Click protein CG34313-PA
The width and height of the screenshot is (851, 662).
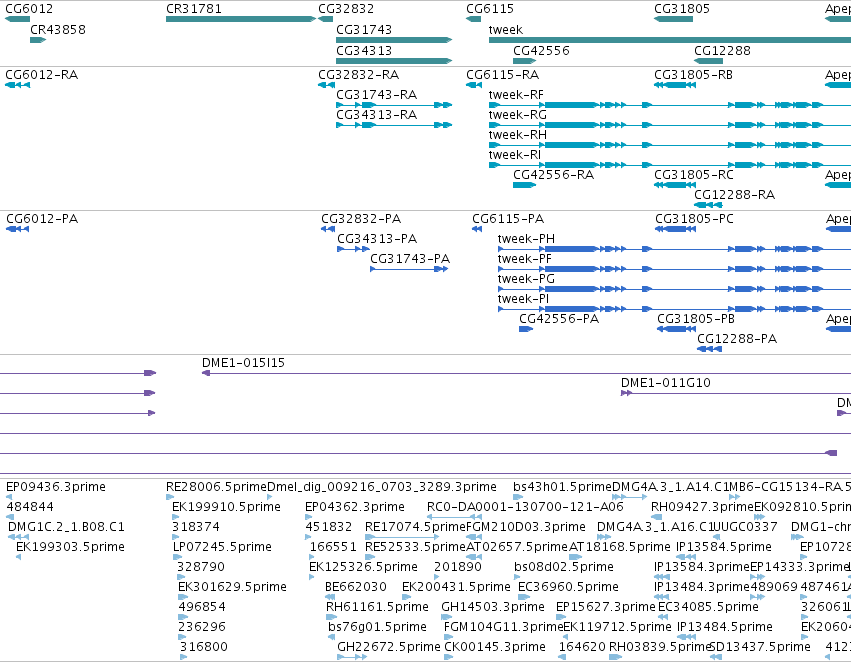377,239
